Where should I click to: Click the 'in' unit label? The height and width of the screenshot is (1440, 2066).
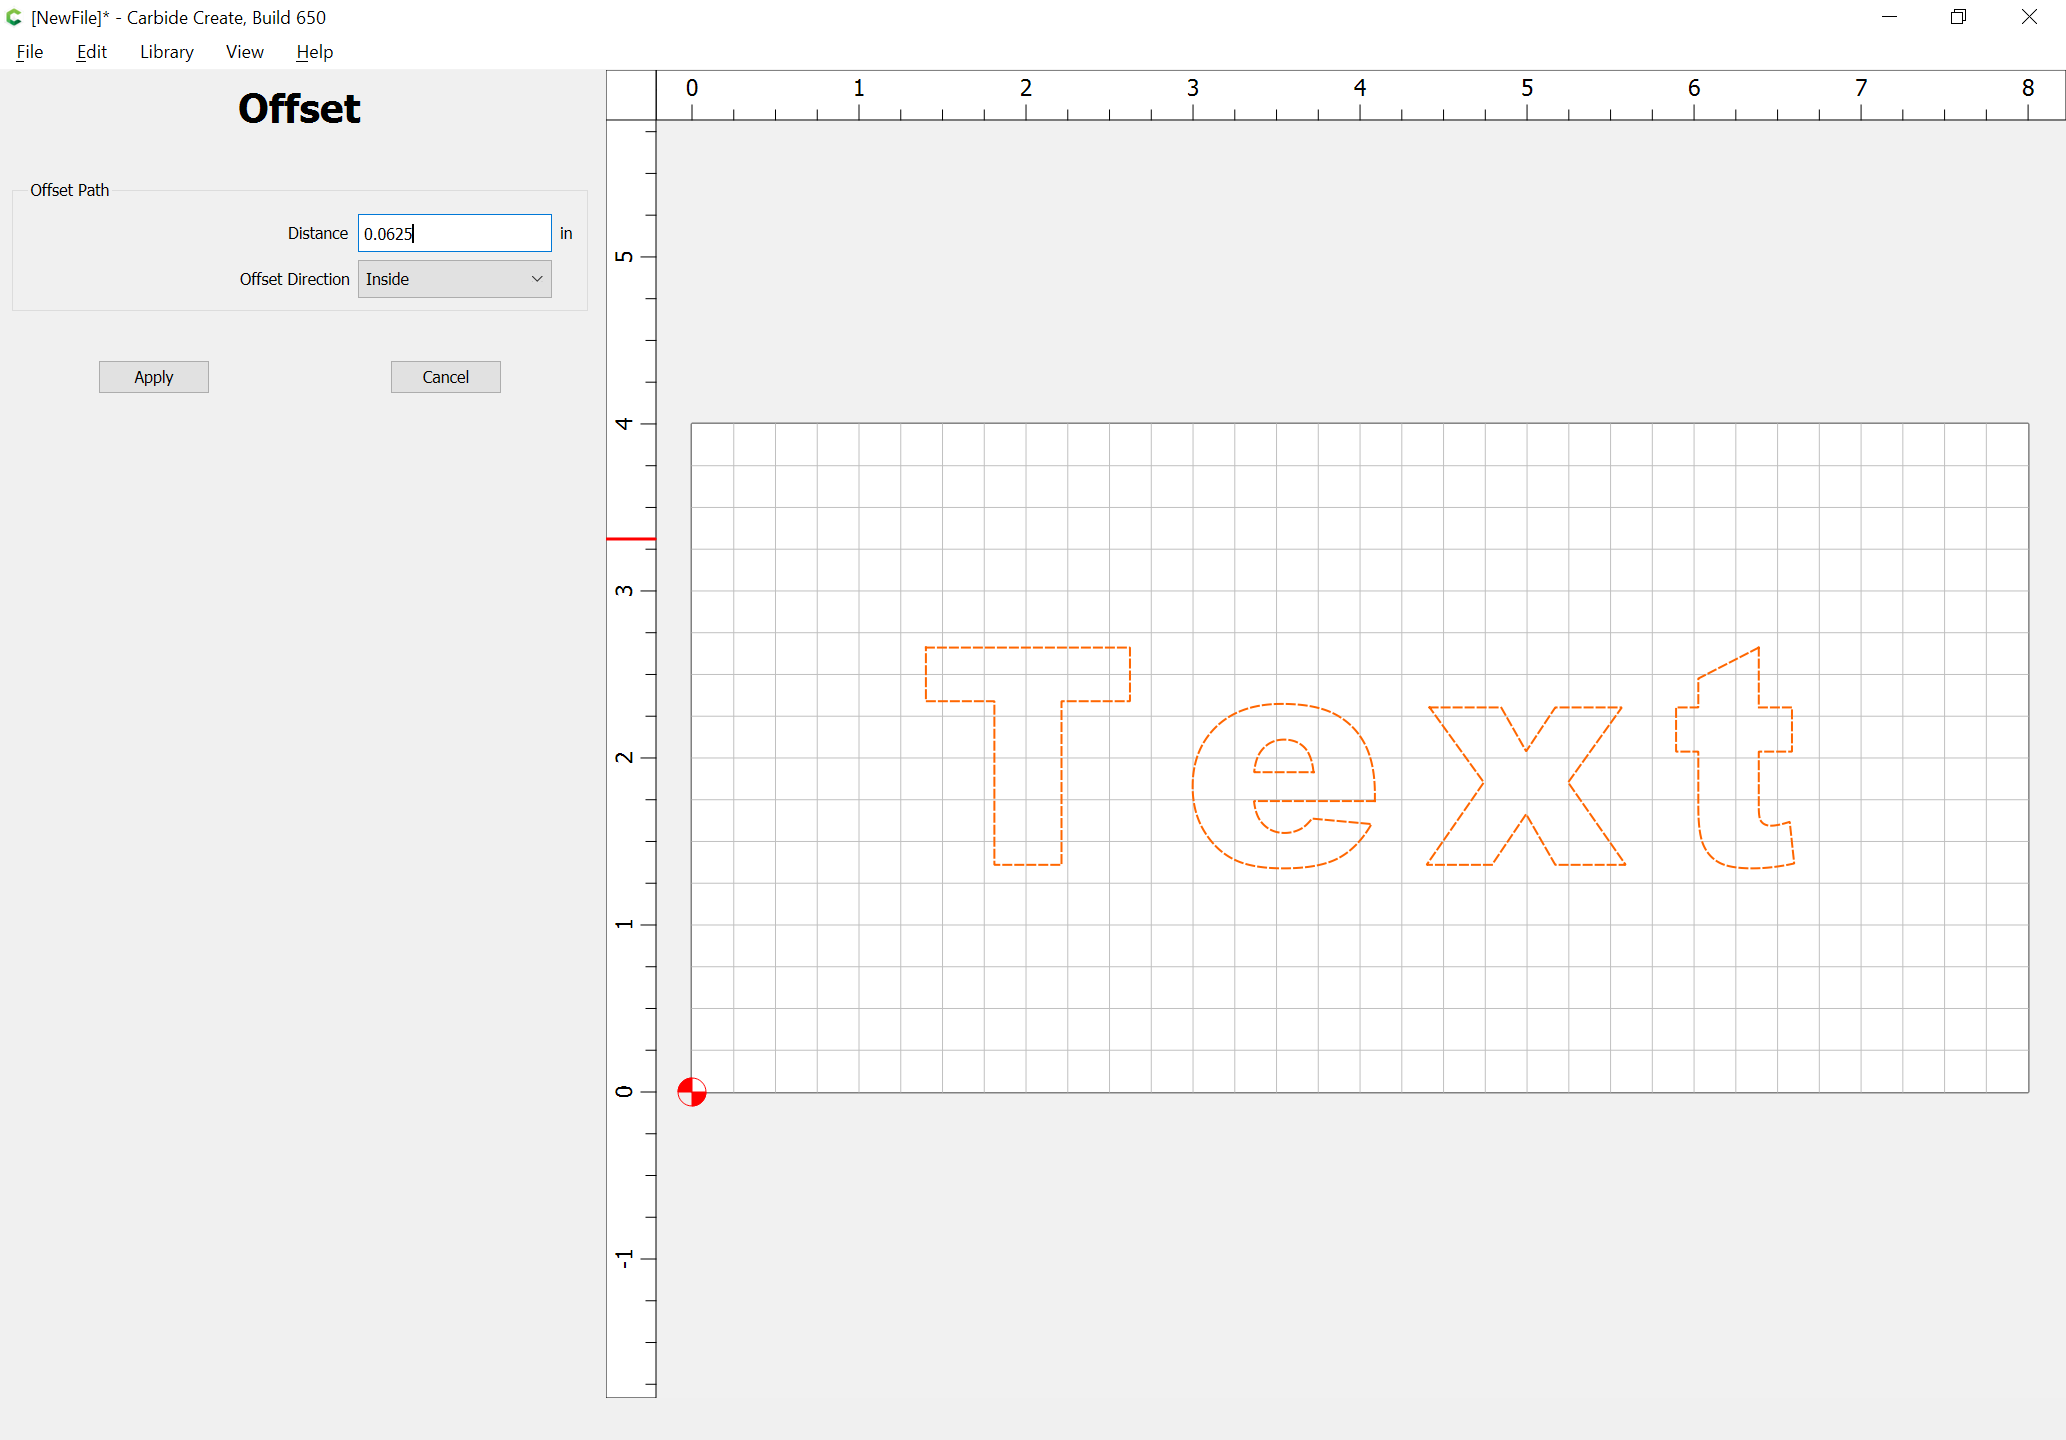pyautogui.click(x=566, y=233)
